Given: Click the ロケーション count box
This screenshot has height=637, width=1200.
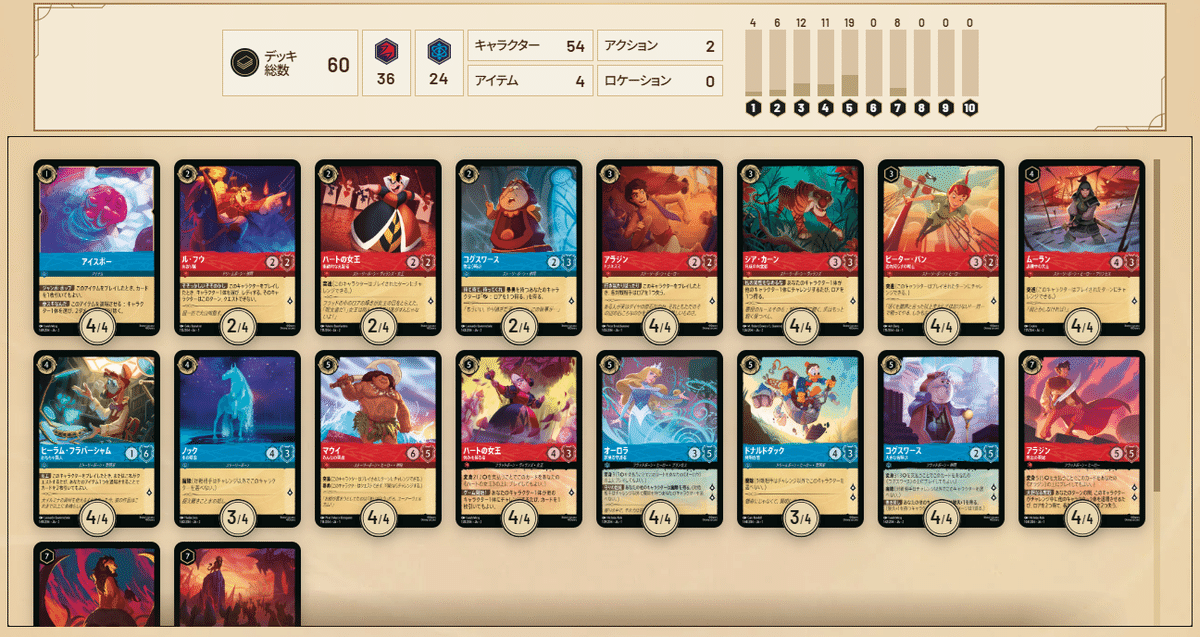Looking at the screenshot, I should point(660,81).
